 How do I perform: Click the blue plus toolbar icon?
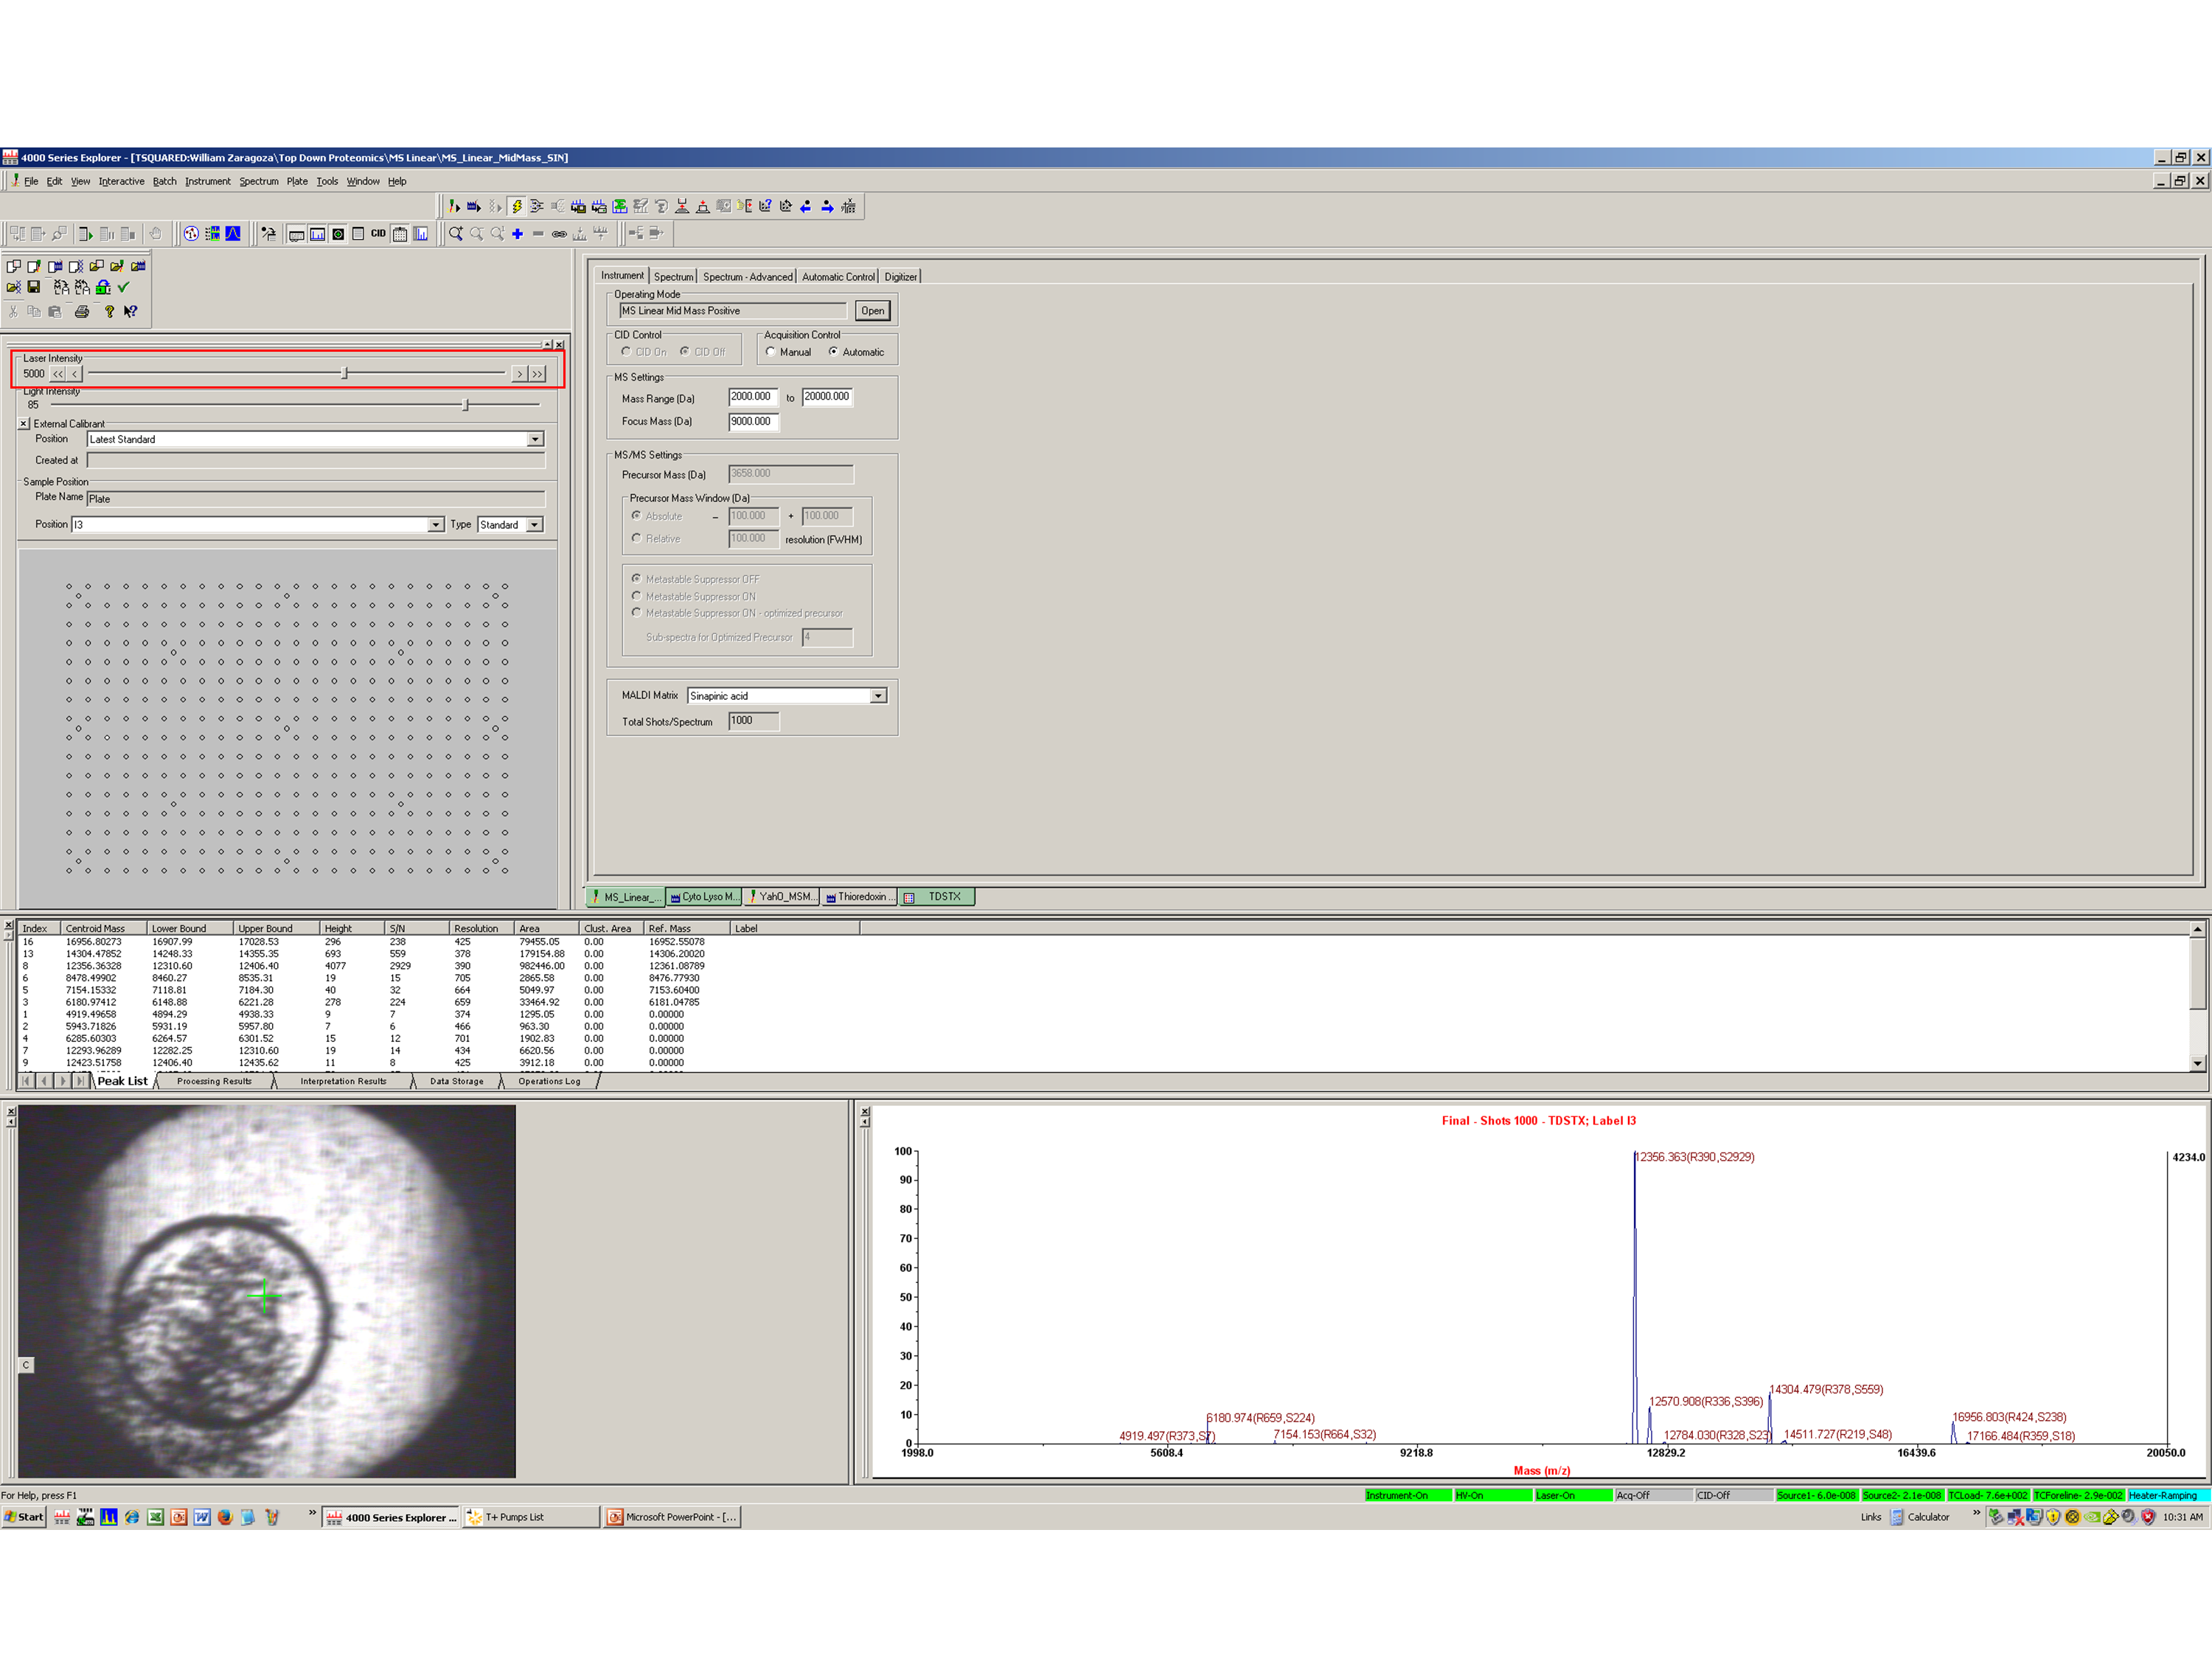pos(517,234)
